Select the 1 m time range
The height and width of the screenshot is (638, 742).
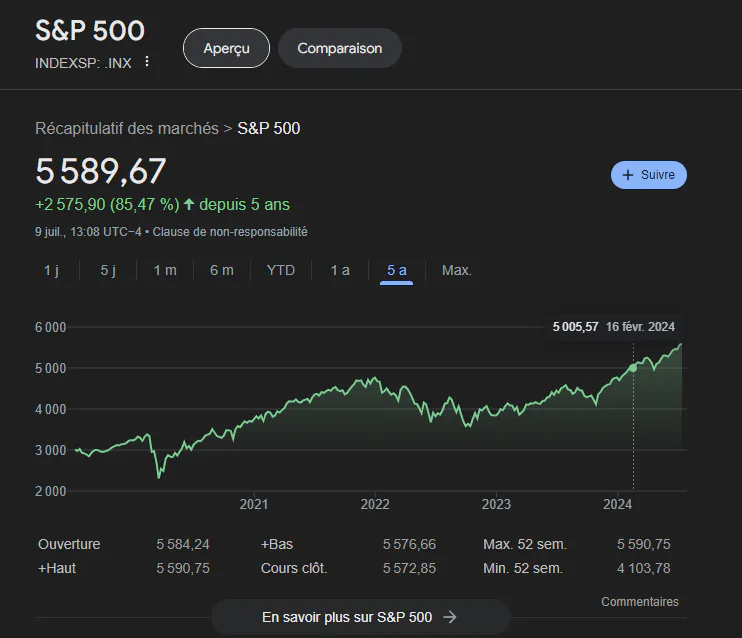point(165,270)
